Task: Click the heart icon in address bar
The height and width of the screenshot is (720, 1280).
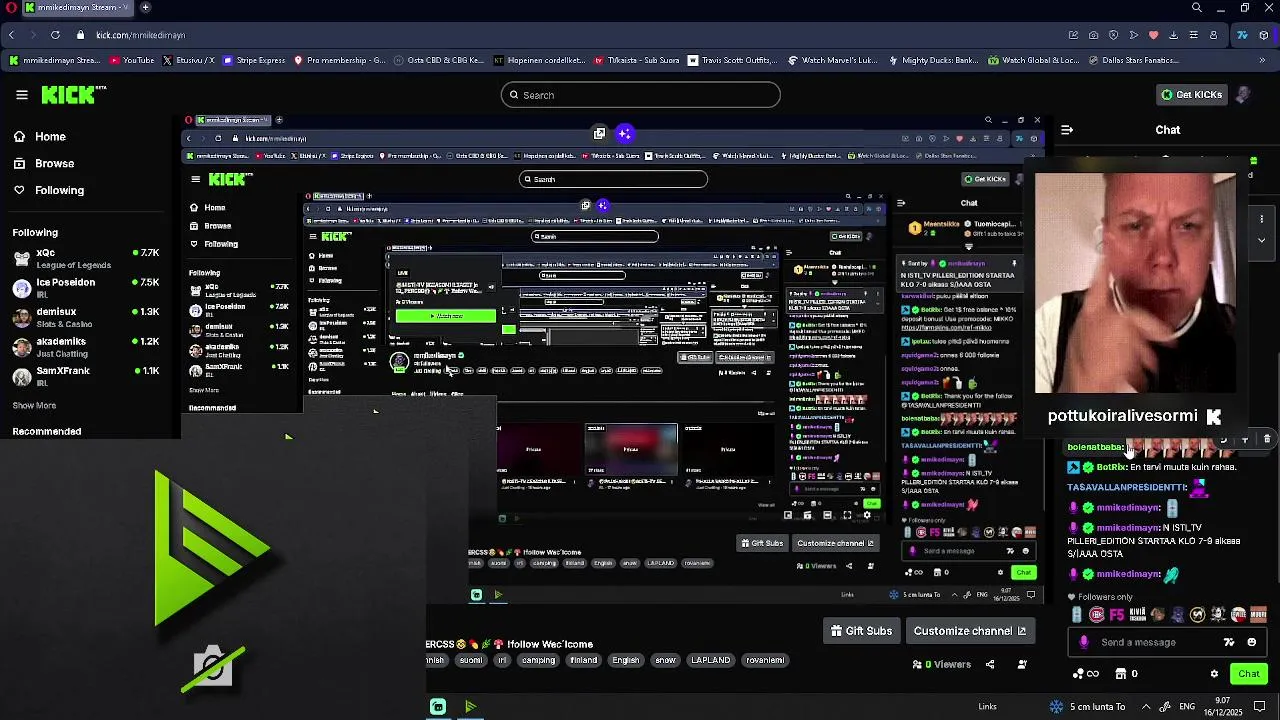Action: click(1153, 35)
